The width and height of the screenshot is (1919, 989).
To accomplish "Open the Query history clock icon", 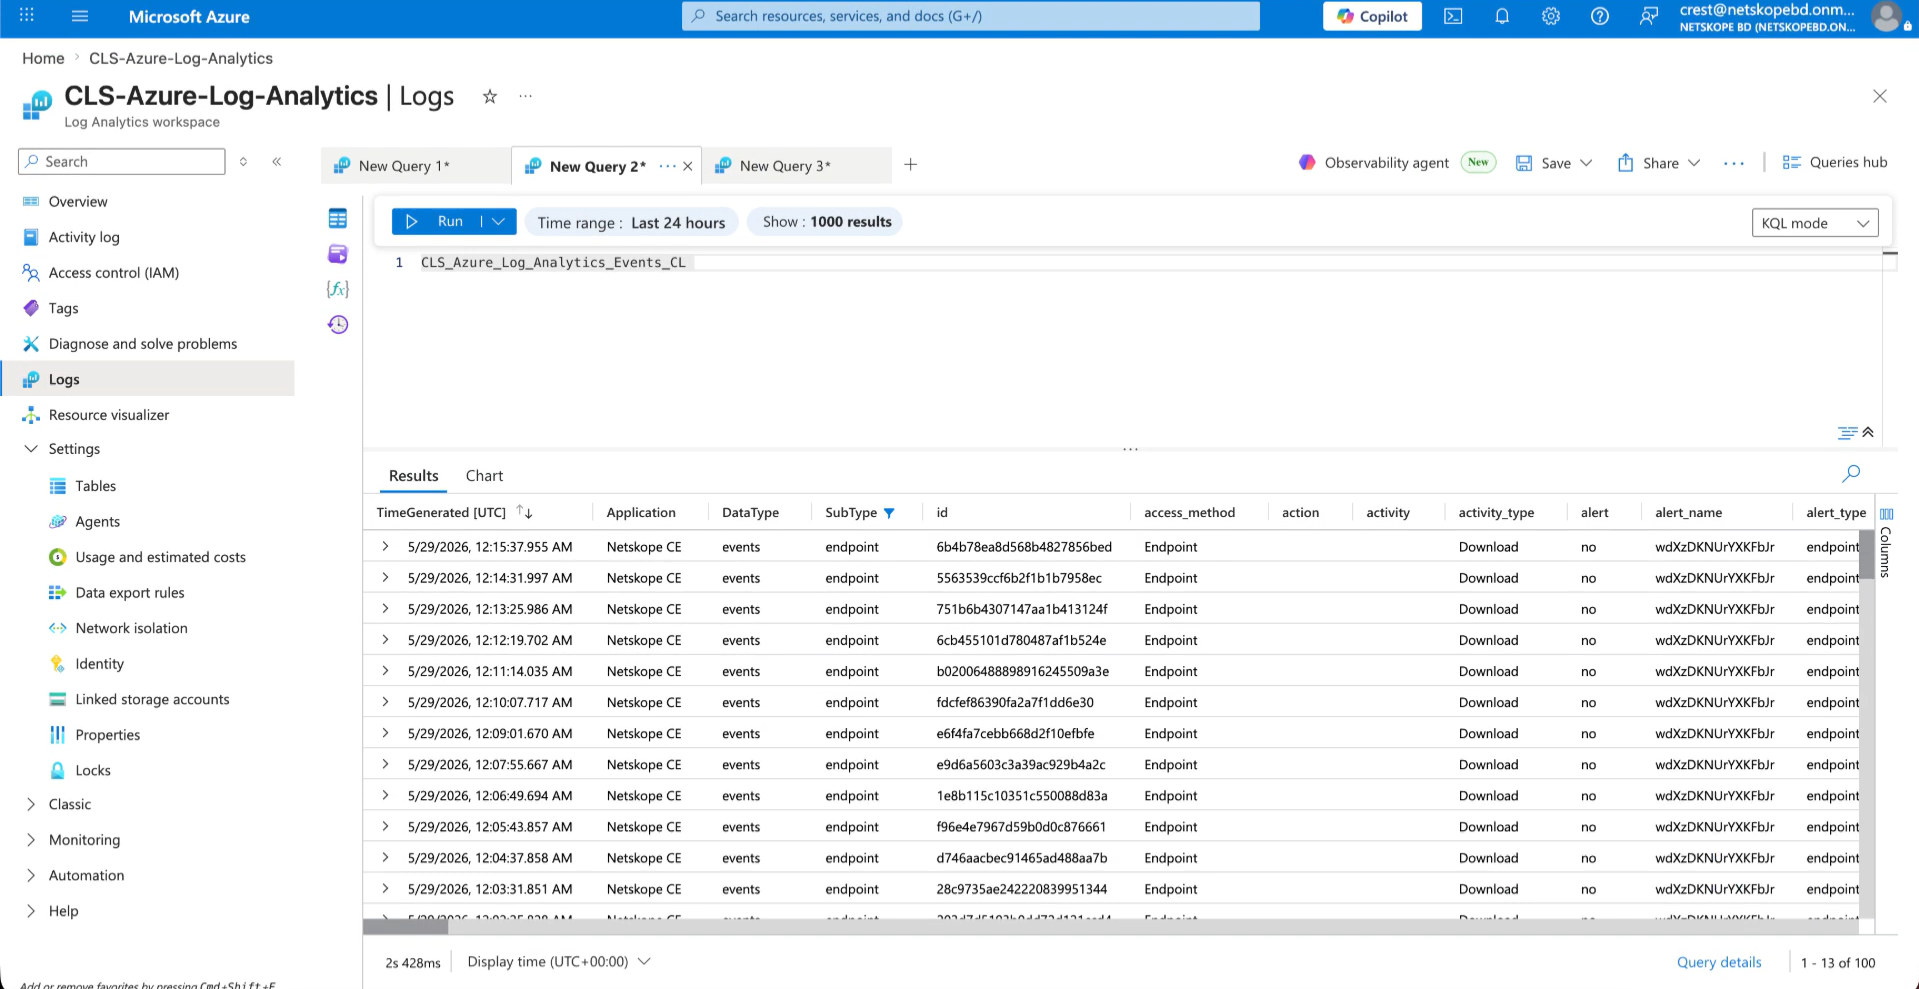I will [338, 324].
